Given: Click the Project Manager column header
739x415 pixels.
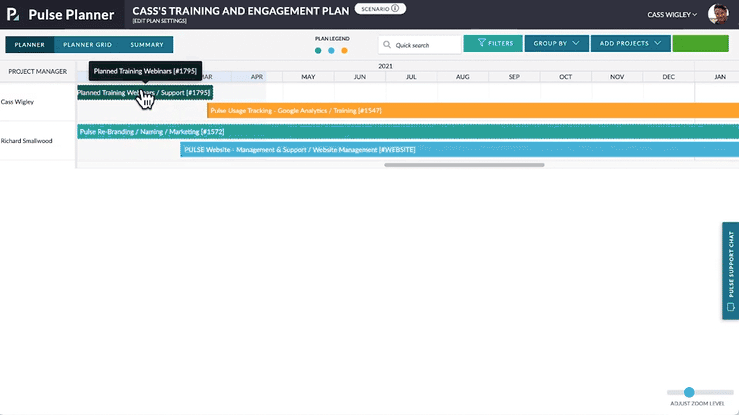Looking at the screenshot, I should [x=38, y=72].
